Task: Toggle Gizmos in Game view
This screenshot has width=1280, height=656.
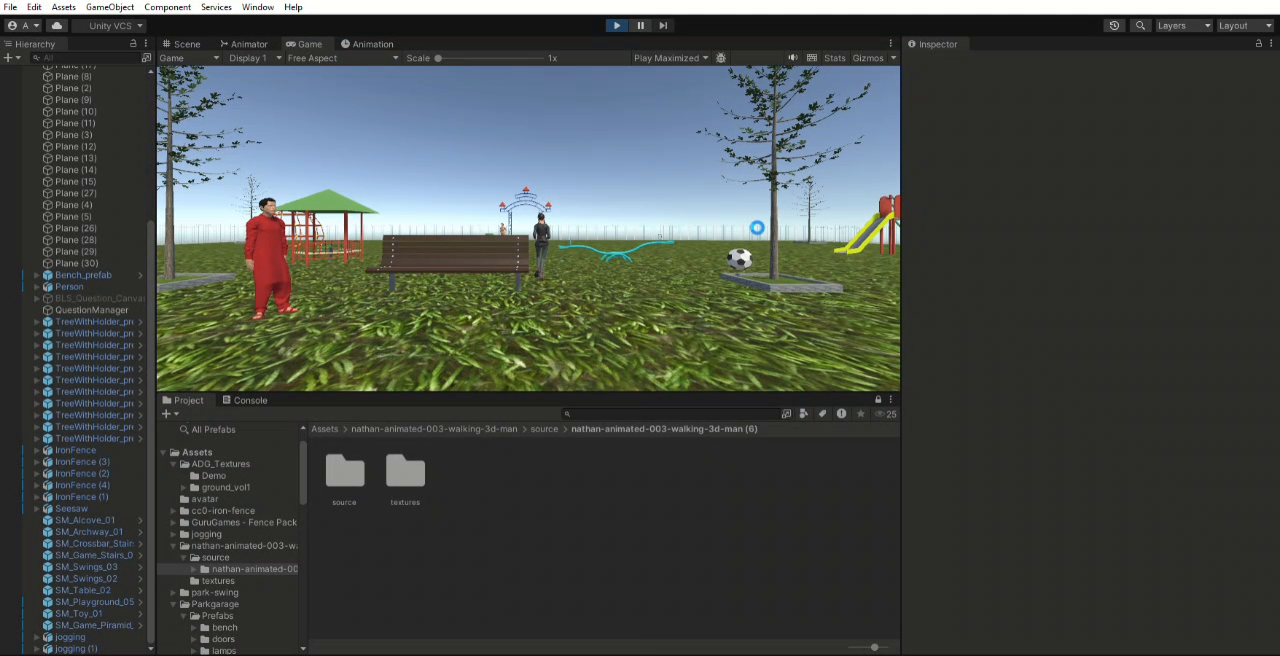Action: [x=868, y=58]
